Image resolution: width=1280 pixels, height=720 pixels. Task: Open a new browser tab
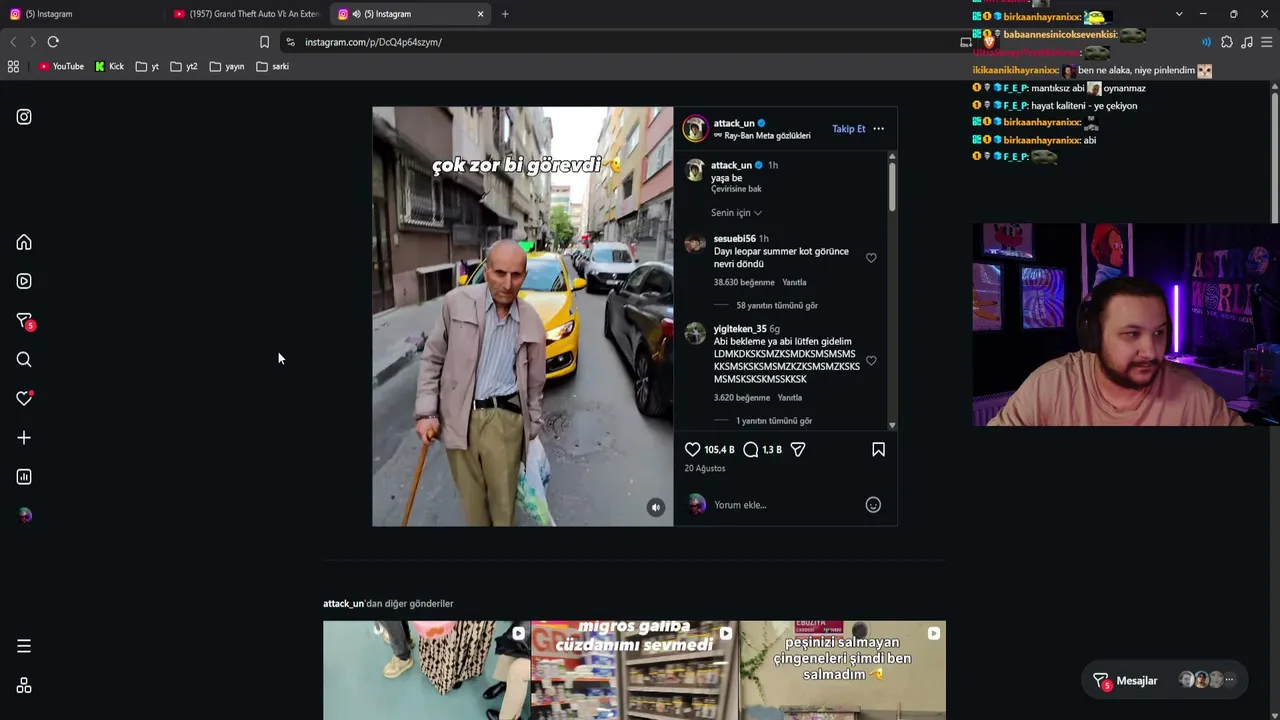[x=505, y=14]
